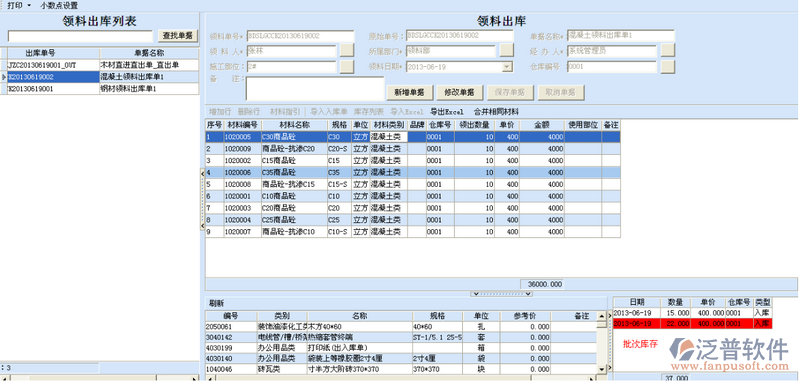Open 小数点设置 menu
Viewport: 799px width, 382px height.
[x=59, y=6]
